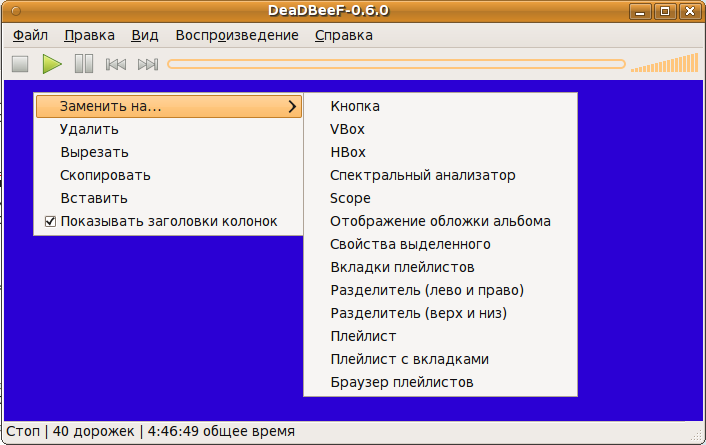Select Отображение обложки альбома

pos(440,221)
